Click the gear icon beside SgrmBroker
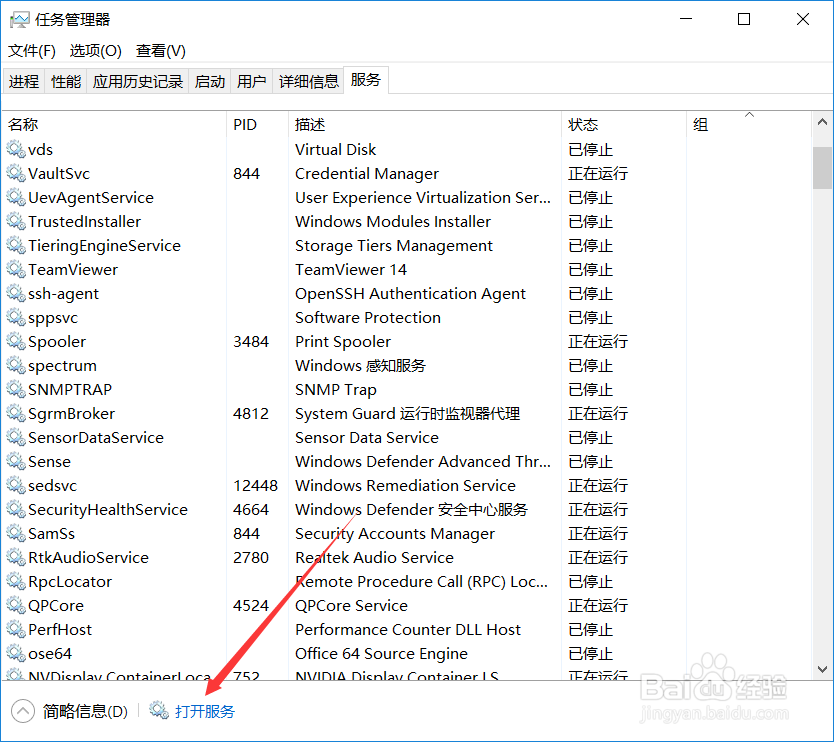The height and width of the screenshot is (742, 834). click(16, 413)
